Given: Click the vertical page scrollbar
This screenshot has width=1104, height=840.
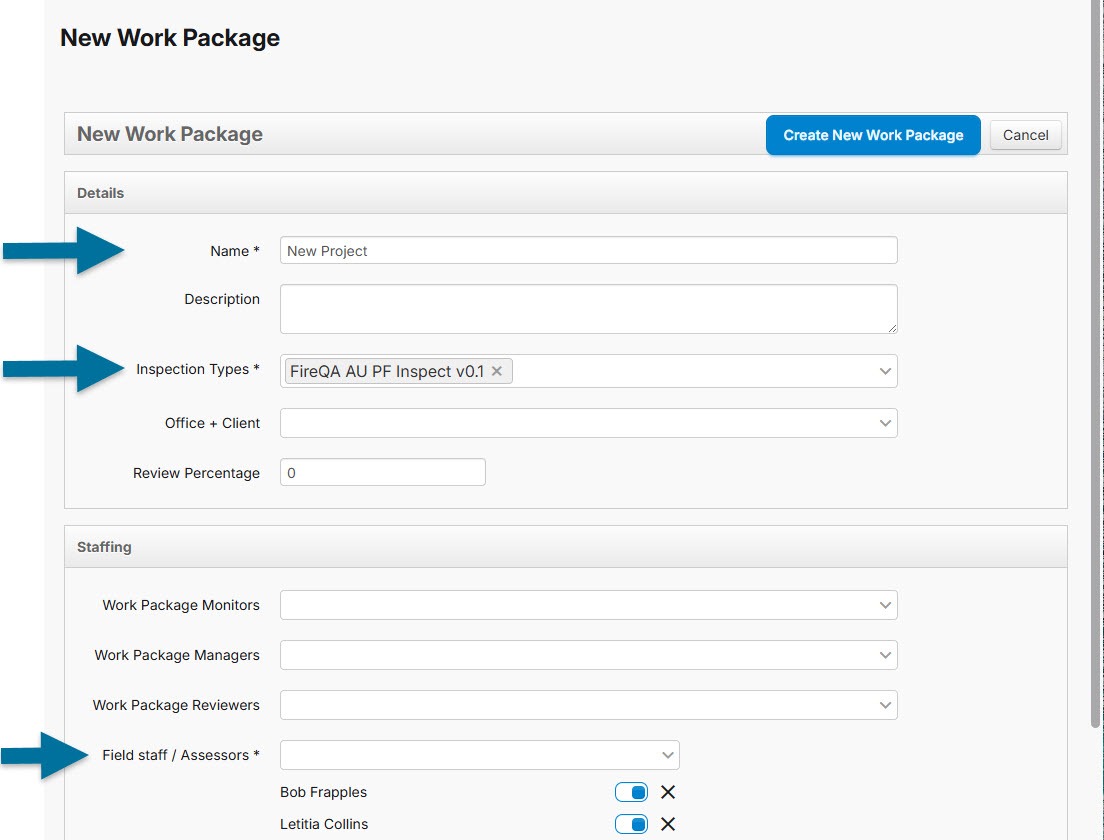Looking at the screenshot, I should click(1097, 360).
